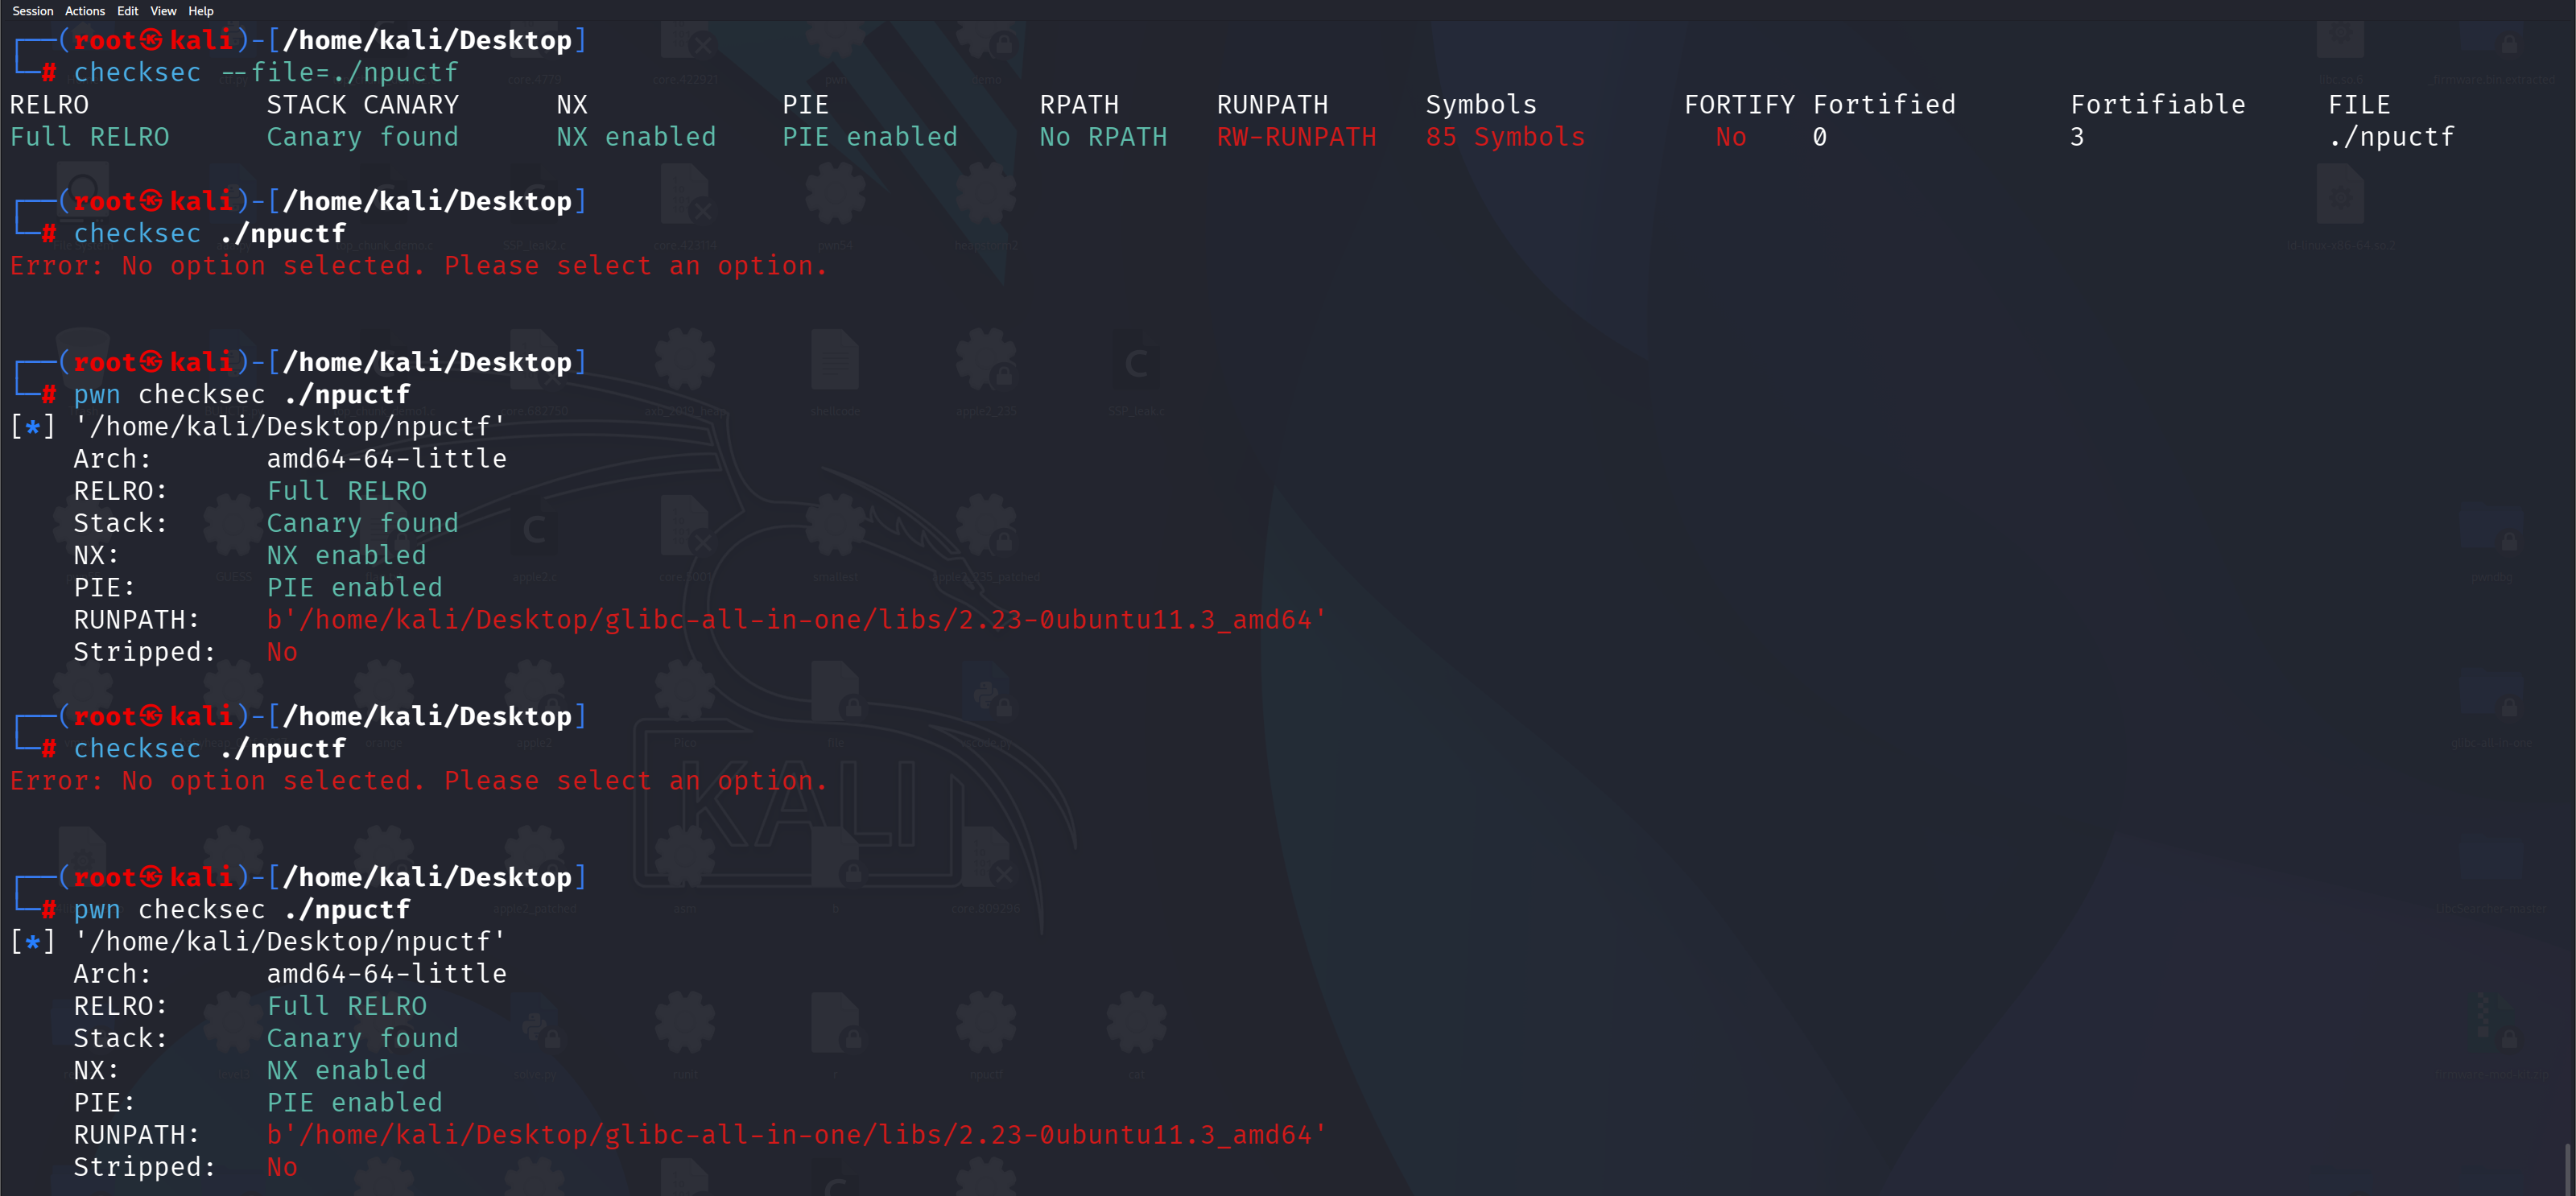Click 'PIE enabled' in the checksec table row
The image size is (2576, 1196).
click(x=869, y=137)
